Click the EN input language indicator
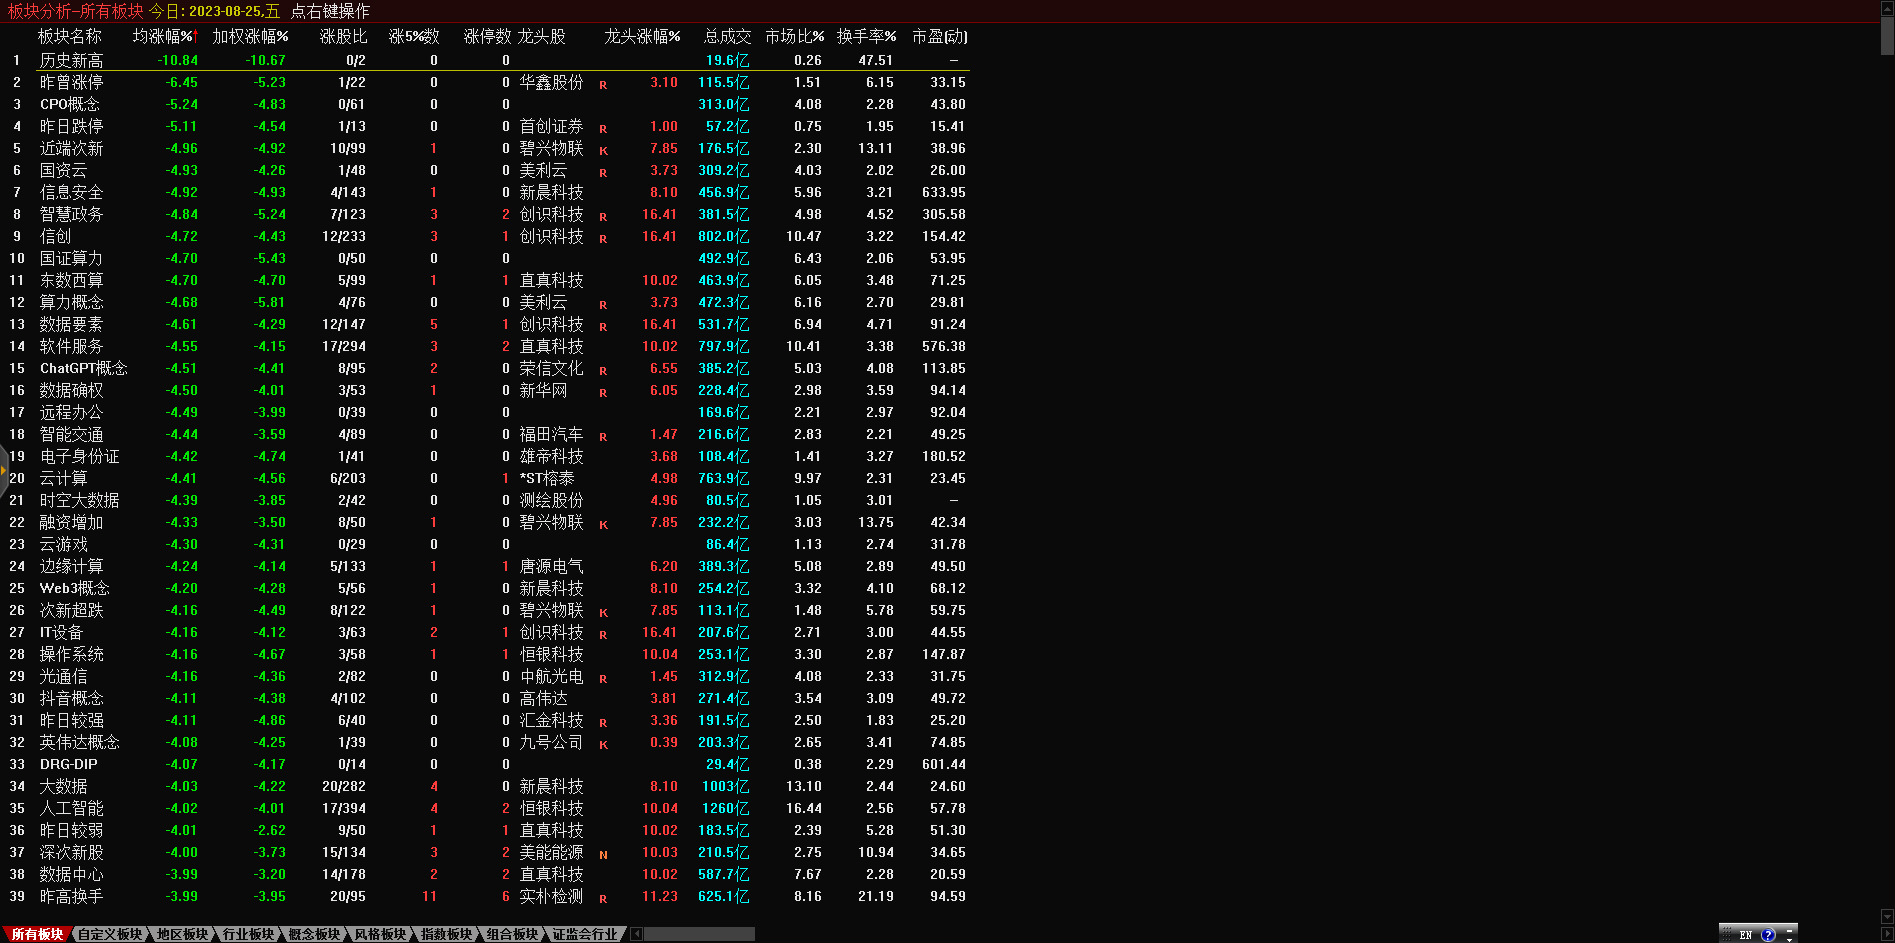Viewport: 1895px width, 943px height. pyautogui.click(x=1746, y=935)
